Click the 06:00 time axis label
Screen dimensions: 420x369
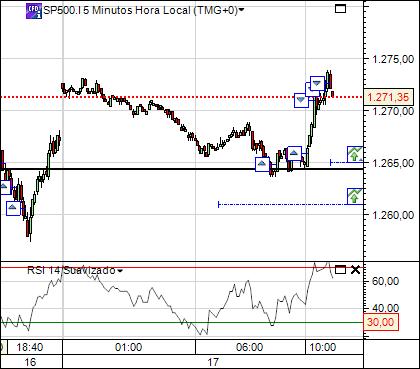pyautogui.click(x=249, y=347)
